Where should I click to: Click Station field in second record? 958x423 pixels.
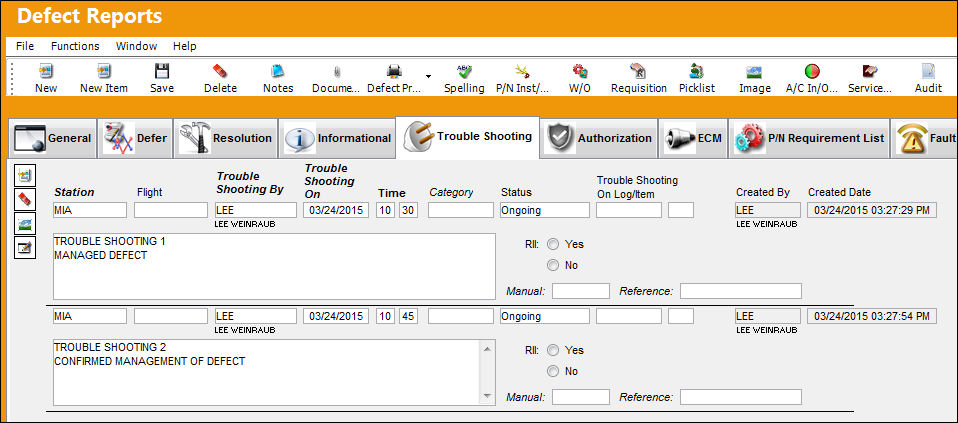coord(90,316)
